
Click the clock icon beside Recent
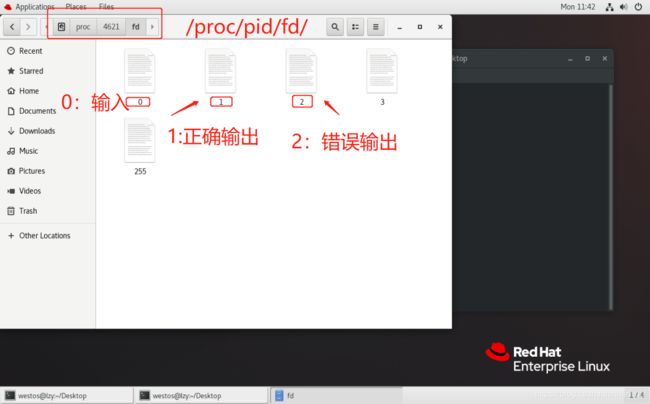(x=11, y=51)
